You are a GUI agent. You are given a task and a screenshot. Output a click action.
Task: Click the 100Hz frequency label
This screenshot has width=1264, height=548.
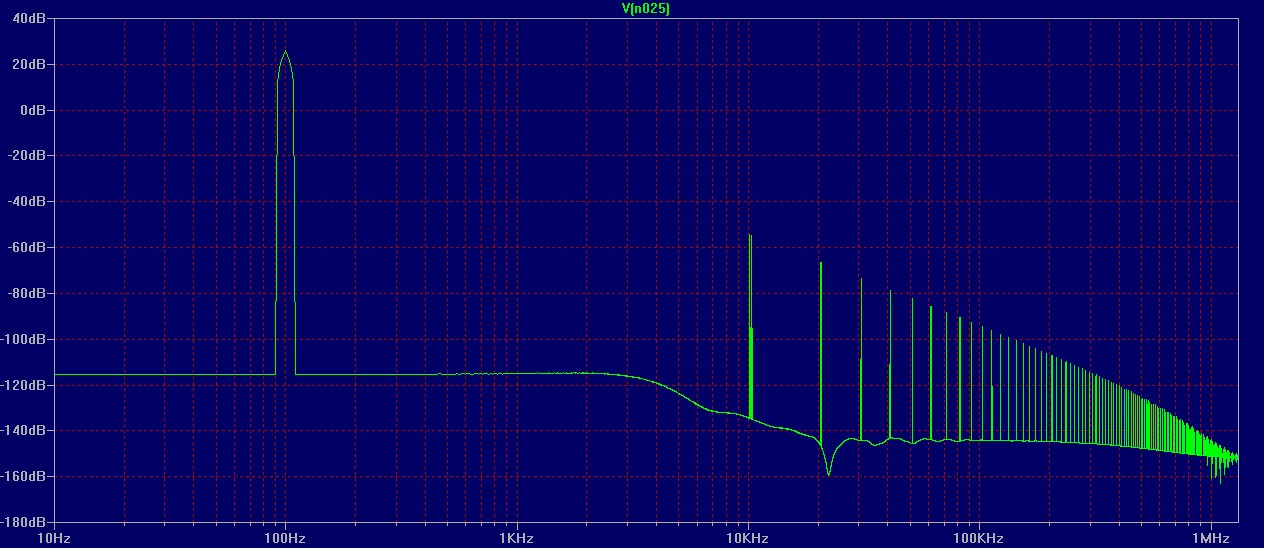285,538
